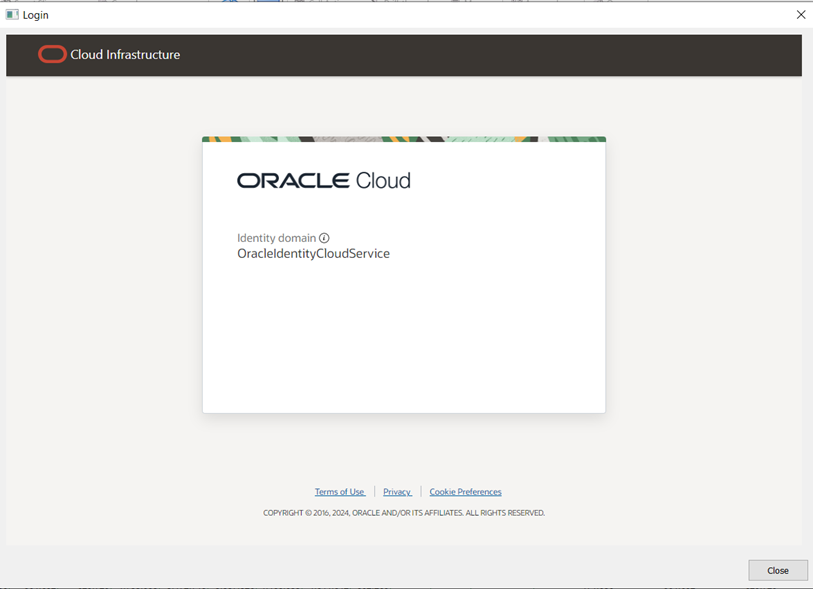
Task: Click the Login title text
Action: (35, 15)
